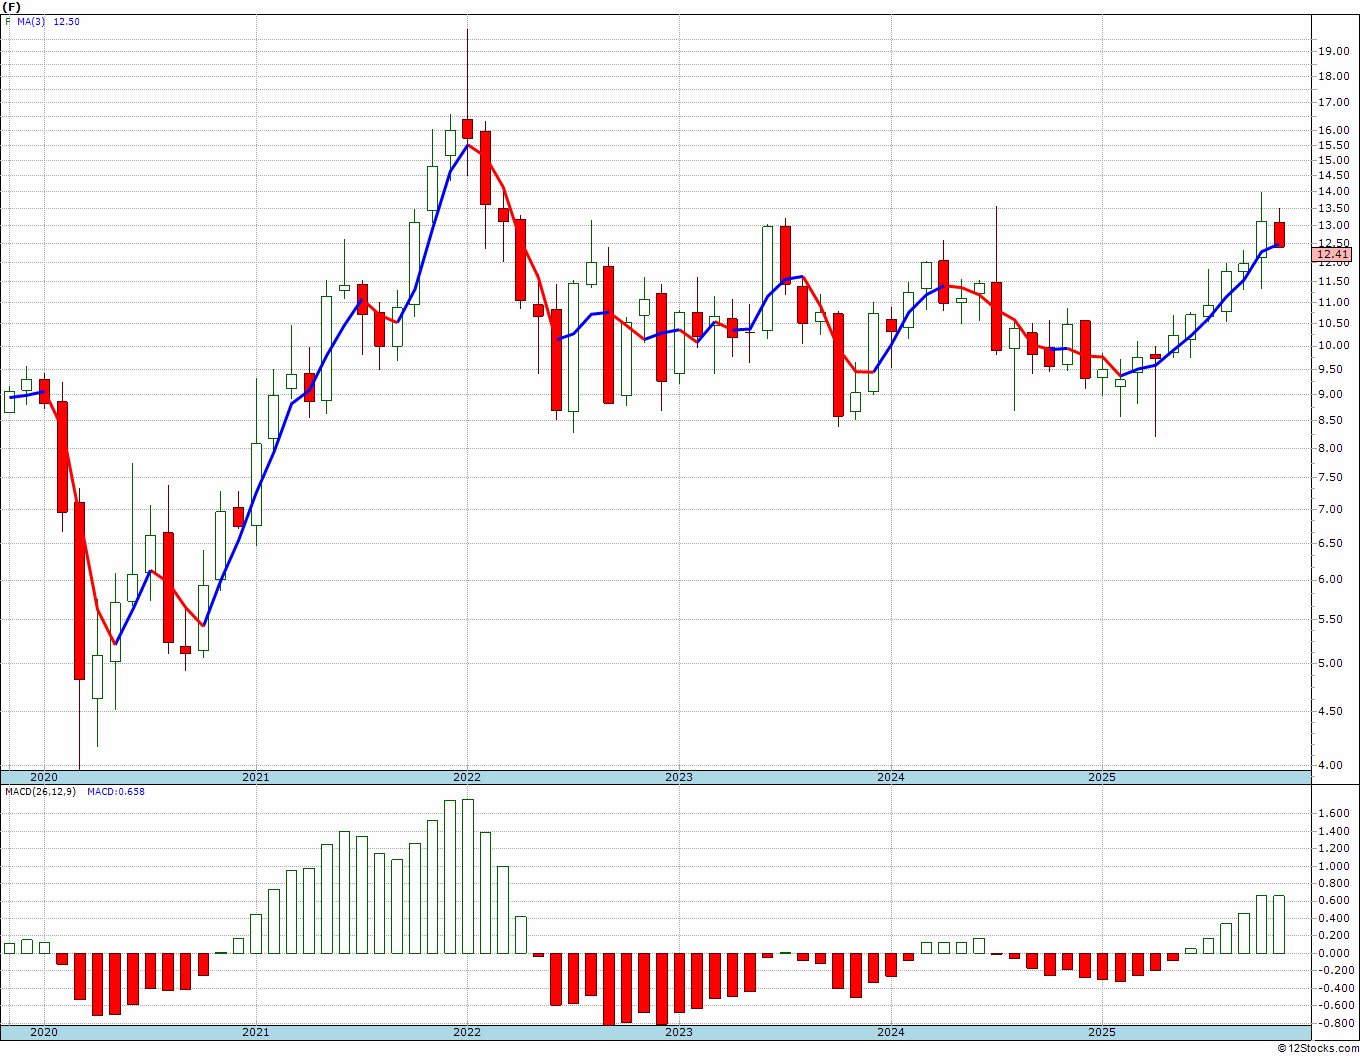1360x1056 pixels.
Task: Click the most recent red candlestick
Action: [x=1279, y=234]
